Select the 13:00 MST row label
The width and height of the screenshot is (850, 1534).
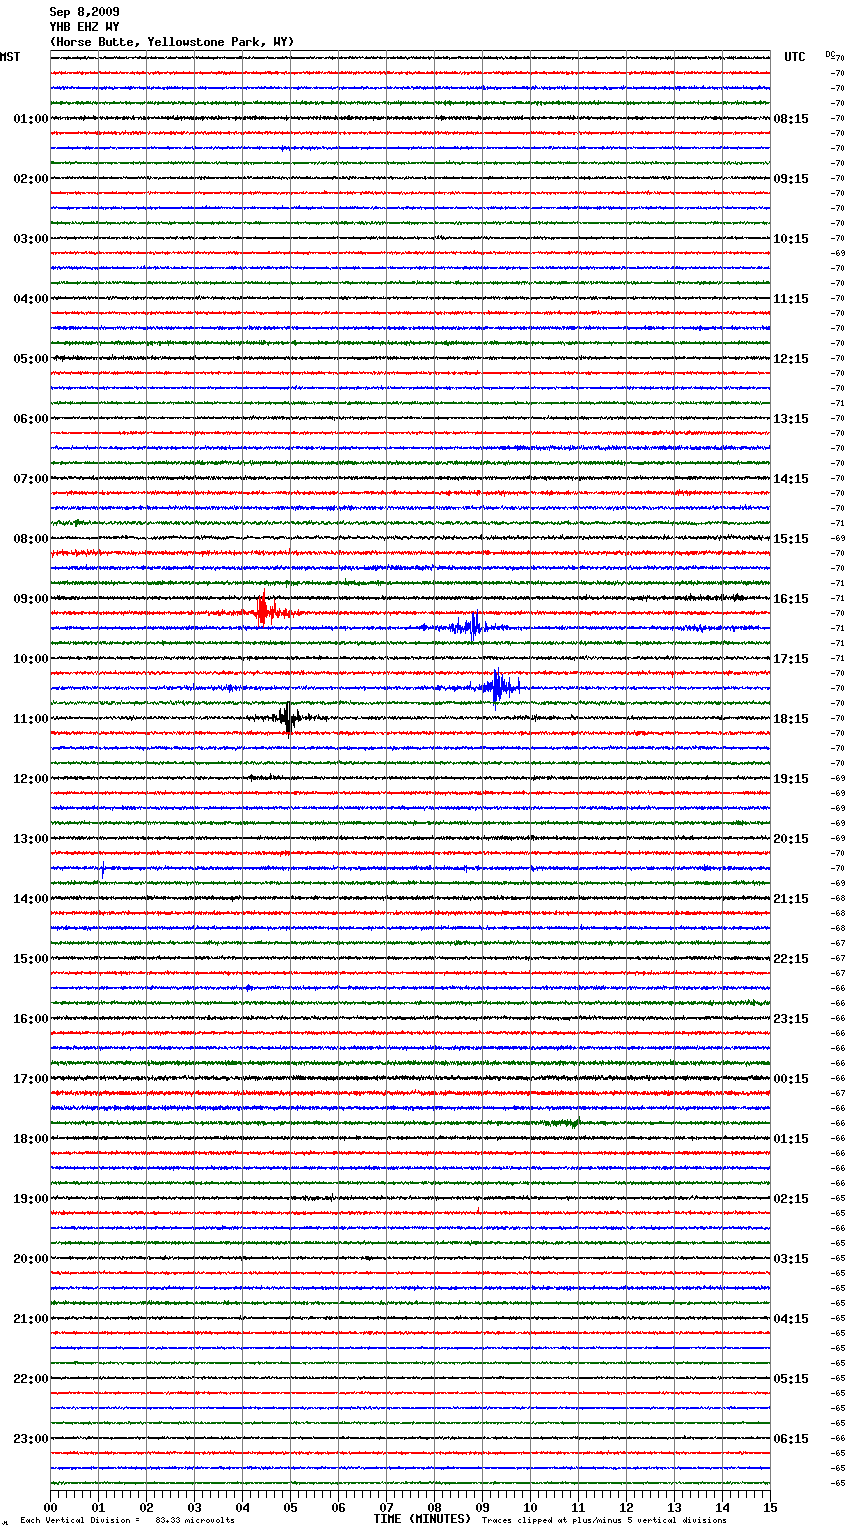(30, 839)
